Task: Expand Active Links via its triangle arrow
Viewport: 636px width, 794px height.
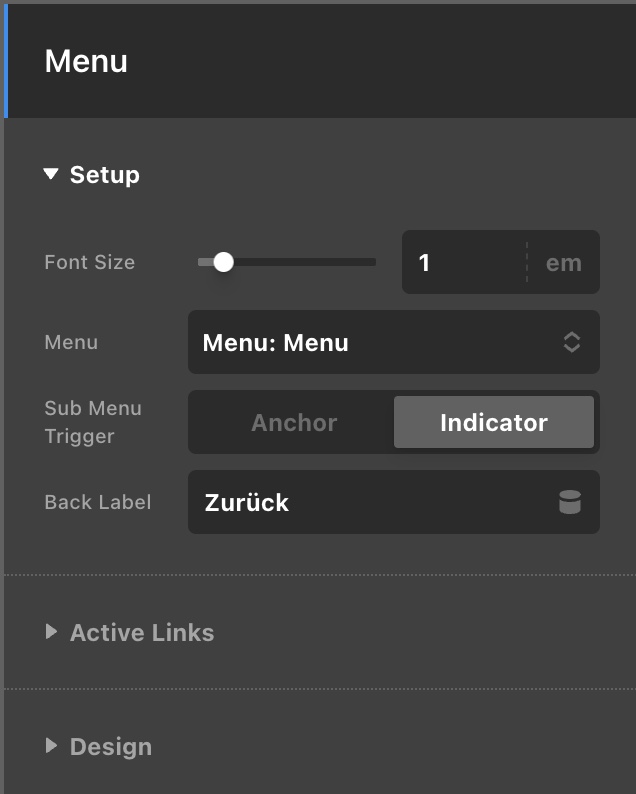Action: (x=51, y=632)
